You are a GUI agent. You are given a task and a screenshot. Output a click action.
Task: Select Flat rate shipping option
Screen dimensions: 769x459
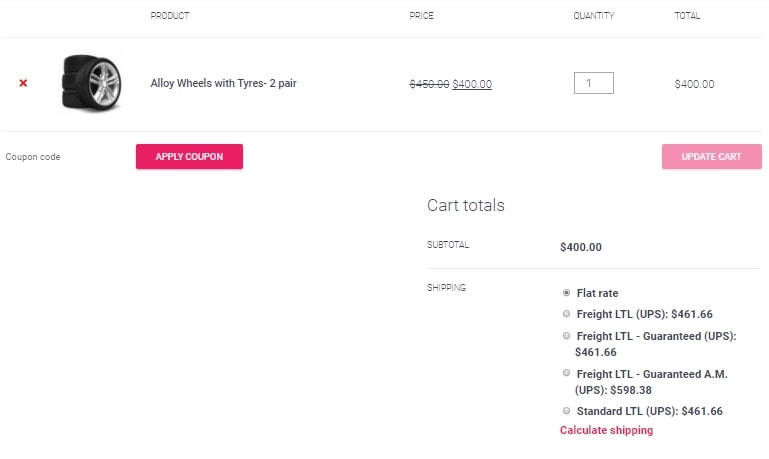click(x=566, y=293)
